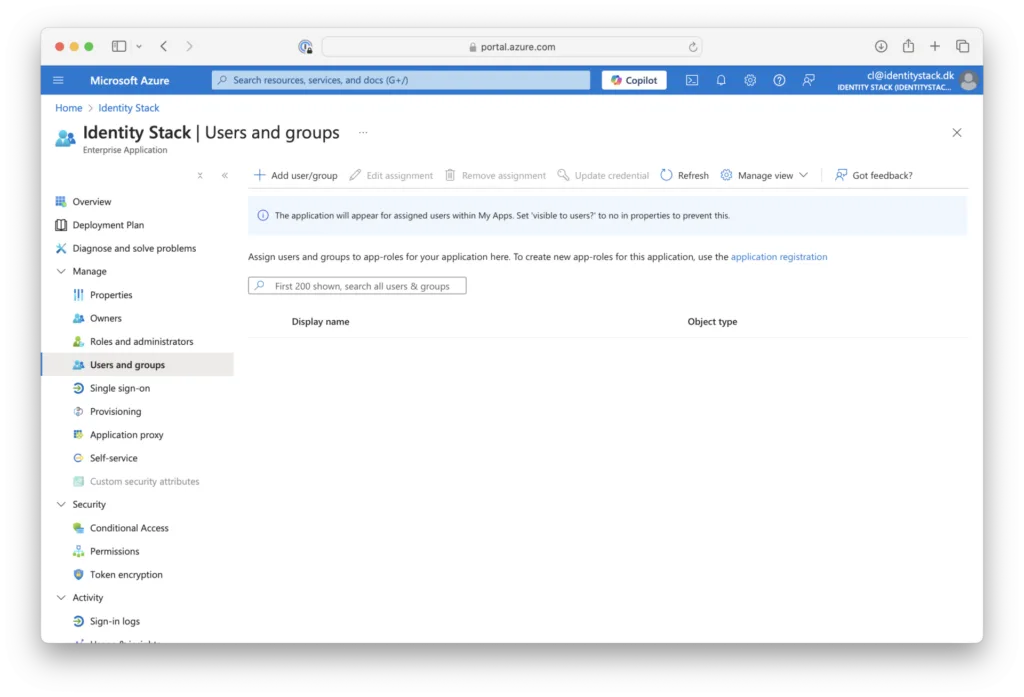Open Cloud Shell icon in top bar
Viewport: 1024px width, 697px height.
tap(692, 80)
